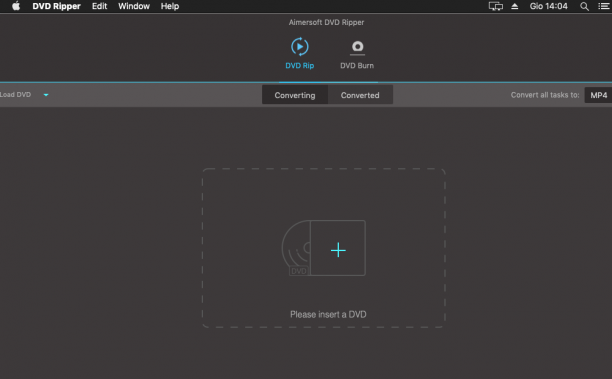Switch to the Converting tab
The width and height of the screenshot is (612, 379).
coord(295,95)
